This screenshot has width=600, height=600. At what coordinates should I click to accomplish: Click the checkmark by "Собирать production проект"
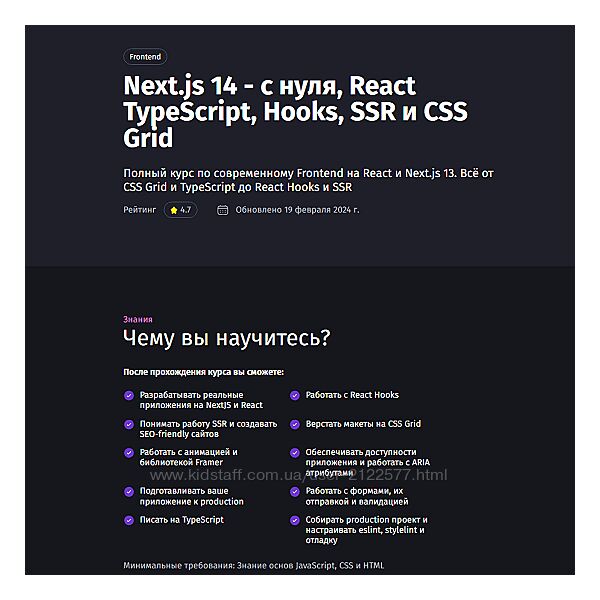pyautogui.click(x=295, y=520)
